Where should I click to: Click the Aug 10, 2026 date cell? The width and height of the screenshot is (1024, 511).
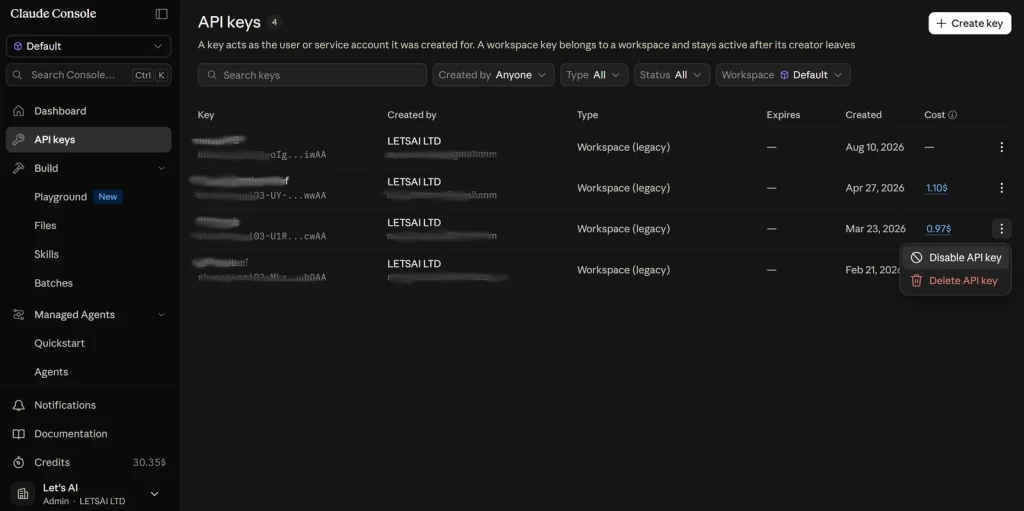[874, 148]
